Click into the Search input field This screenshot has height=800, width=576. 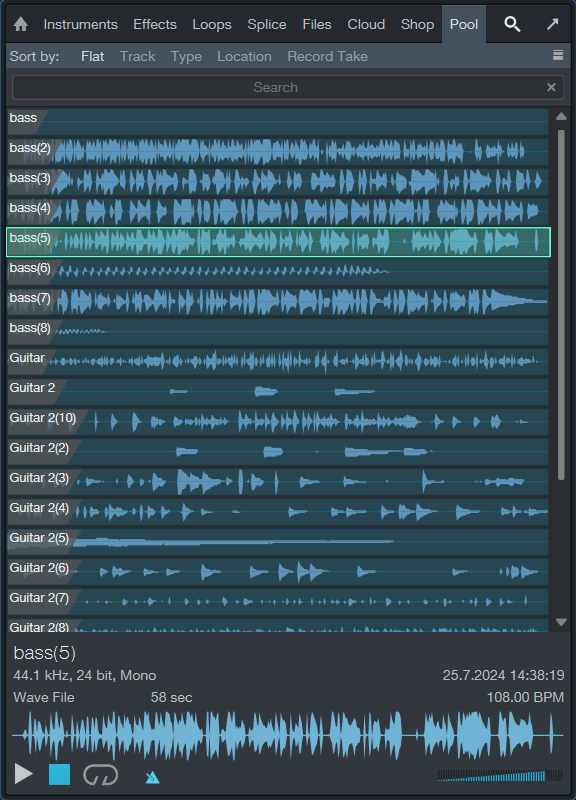point(278,87)
